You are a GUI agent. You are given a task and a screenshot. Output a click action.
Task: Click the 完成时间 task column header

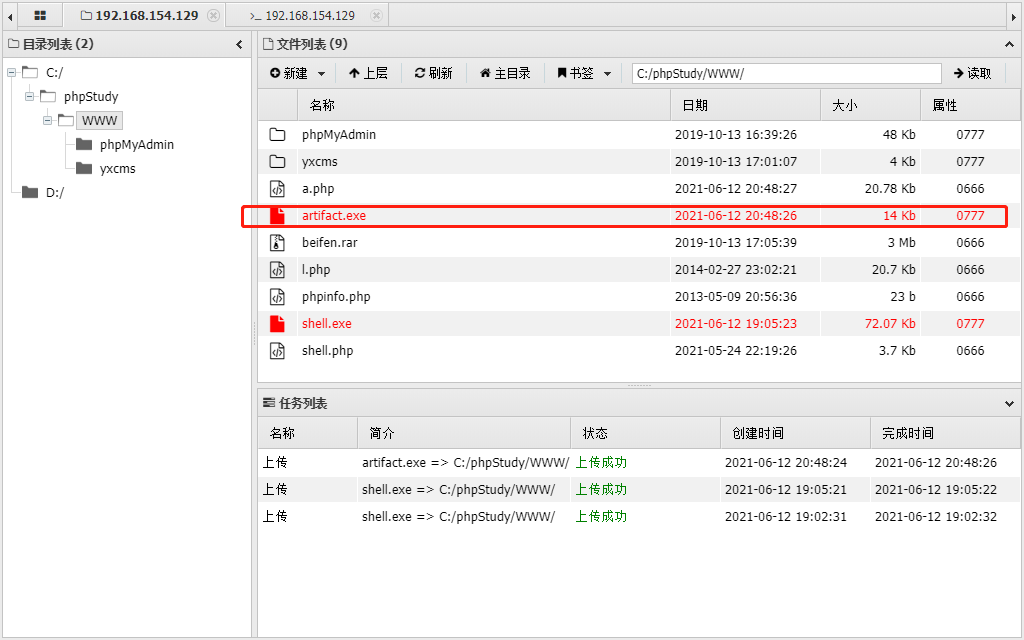(x=945, y=433)
